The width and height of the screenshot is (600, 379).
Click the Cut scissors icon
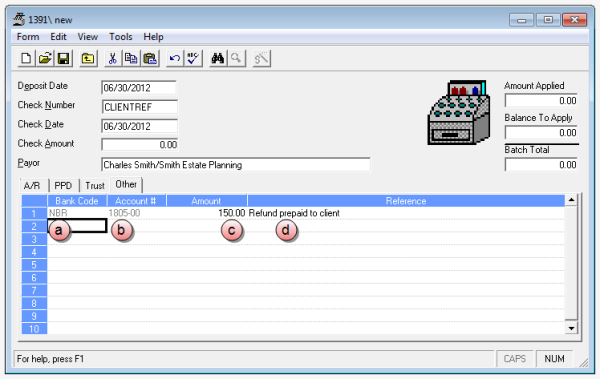tap(112, 59)
